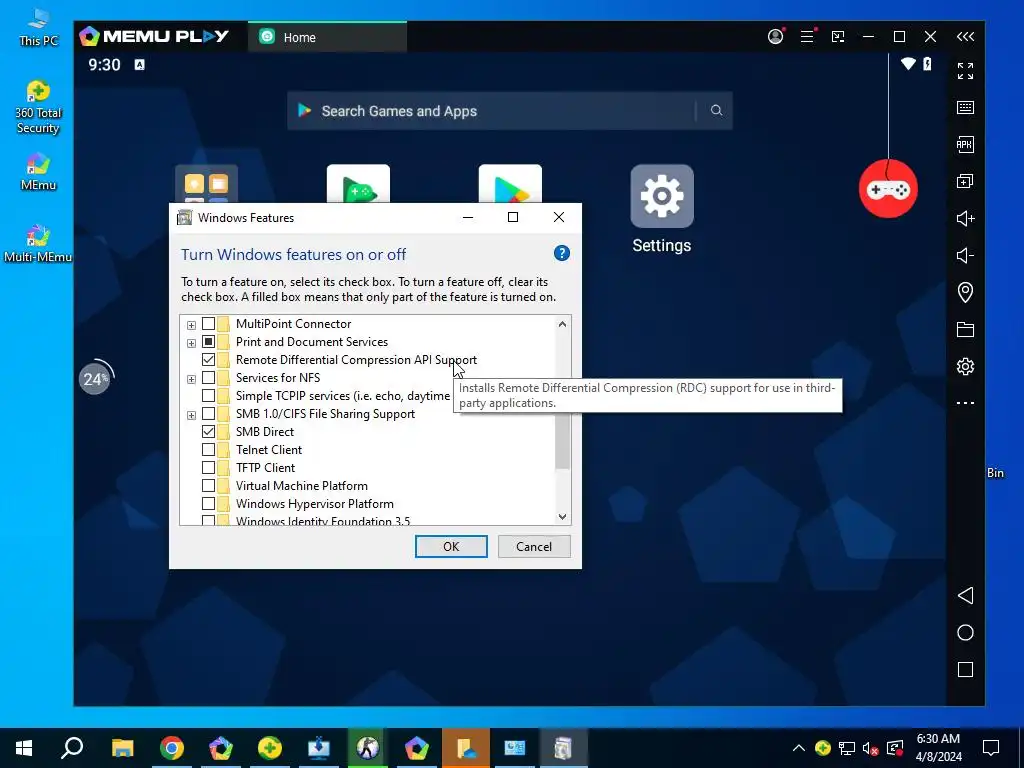This screenshot has width=1024, height=768.
Task: Open the 360 Total Security desktop shortcut
Action: click(38, 108)
